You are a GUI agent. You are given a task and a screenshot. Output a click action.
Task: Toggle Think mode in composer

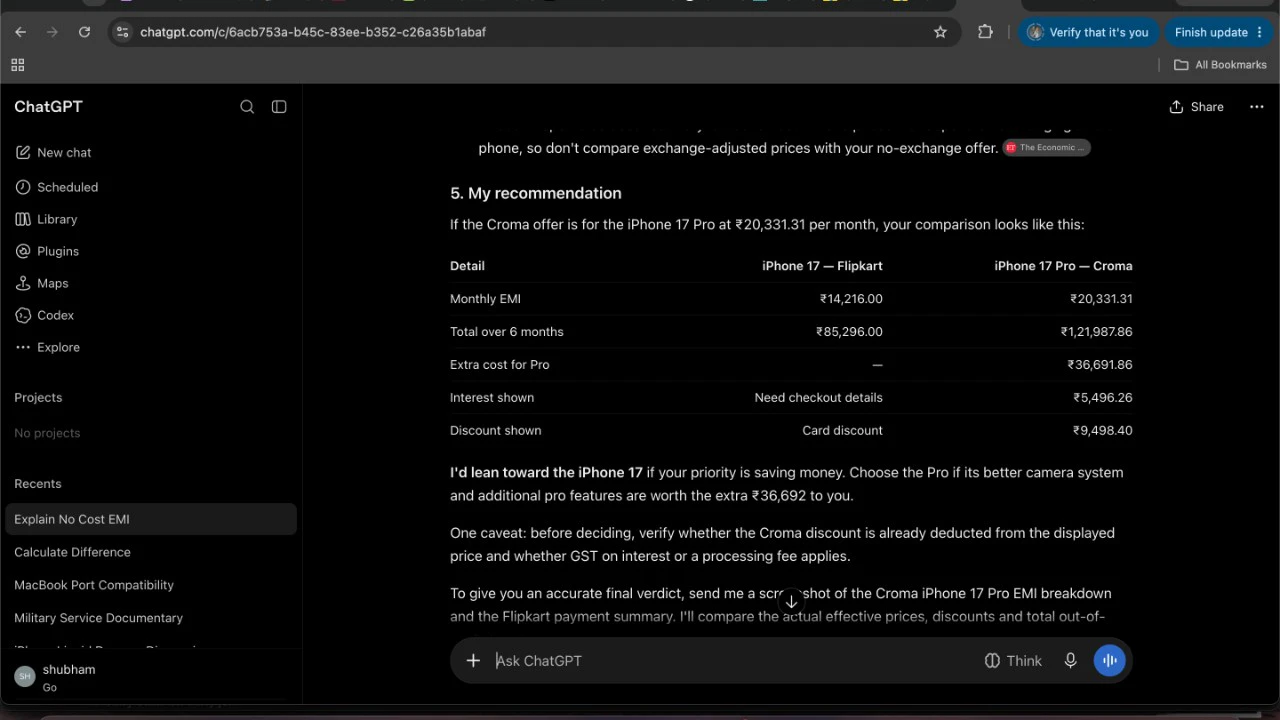(1013, 660)
